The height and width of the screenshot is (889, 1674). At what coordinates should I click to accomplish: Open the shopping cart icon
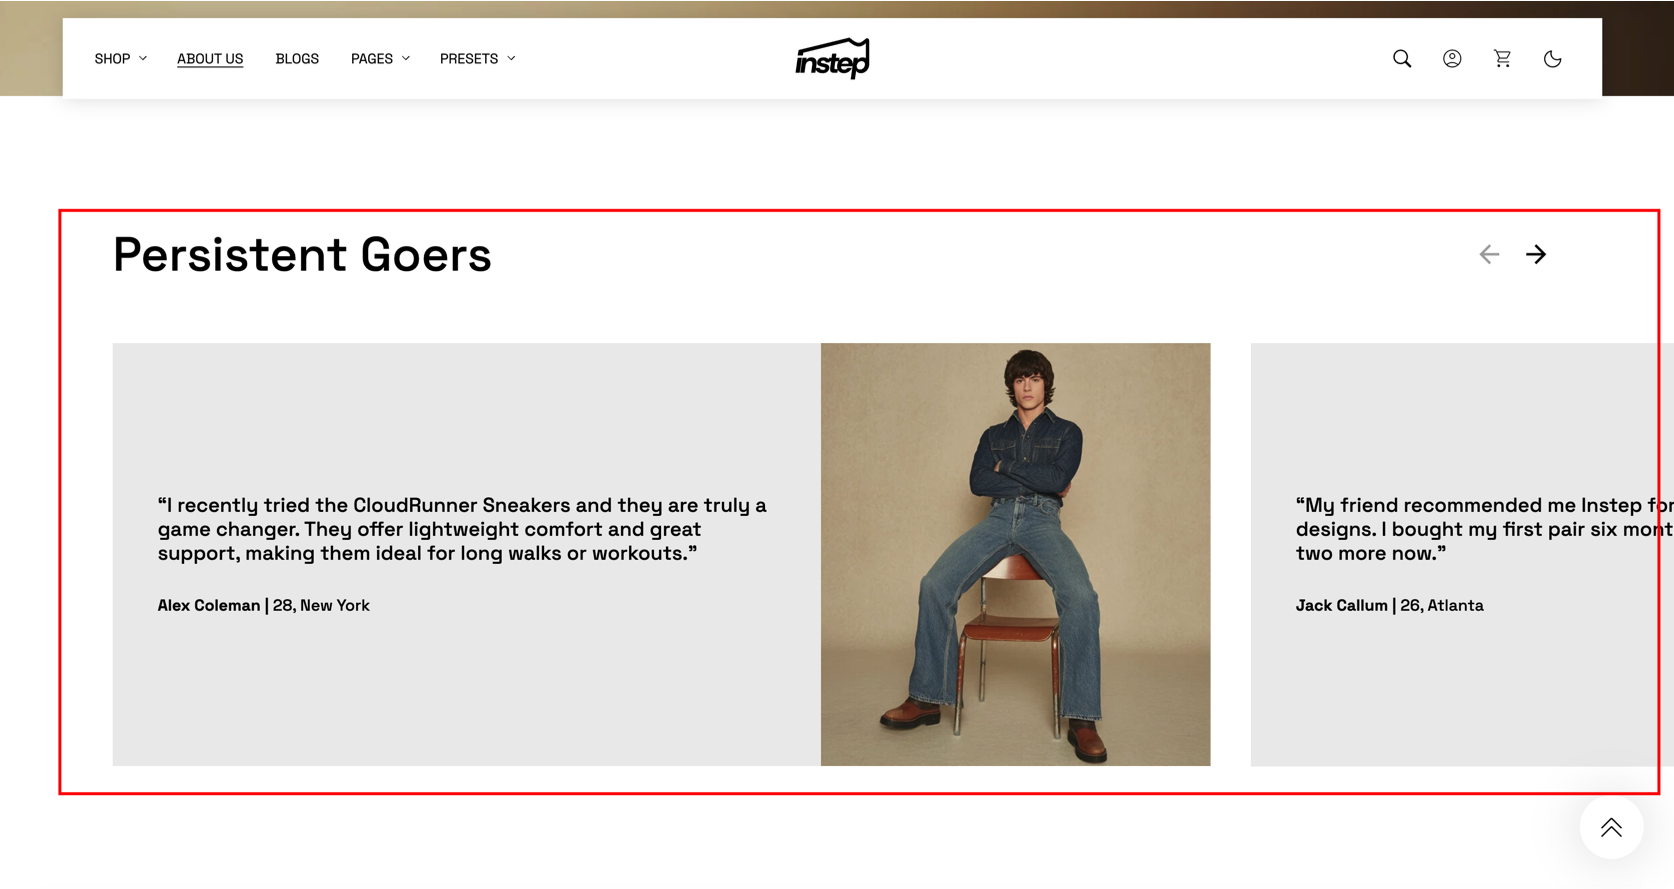click(x=1502, y=59)
